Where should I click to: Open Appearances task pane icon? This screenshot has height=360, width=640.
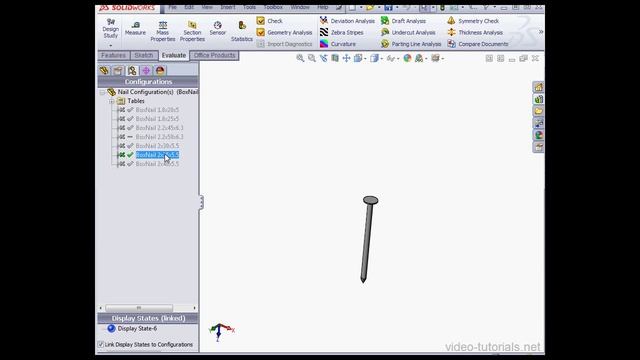pyautogui.click(x=538, y=135)
